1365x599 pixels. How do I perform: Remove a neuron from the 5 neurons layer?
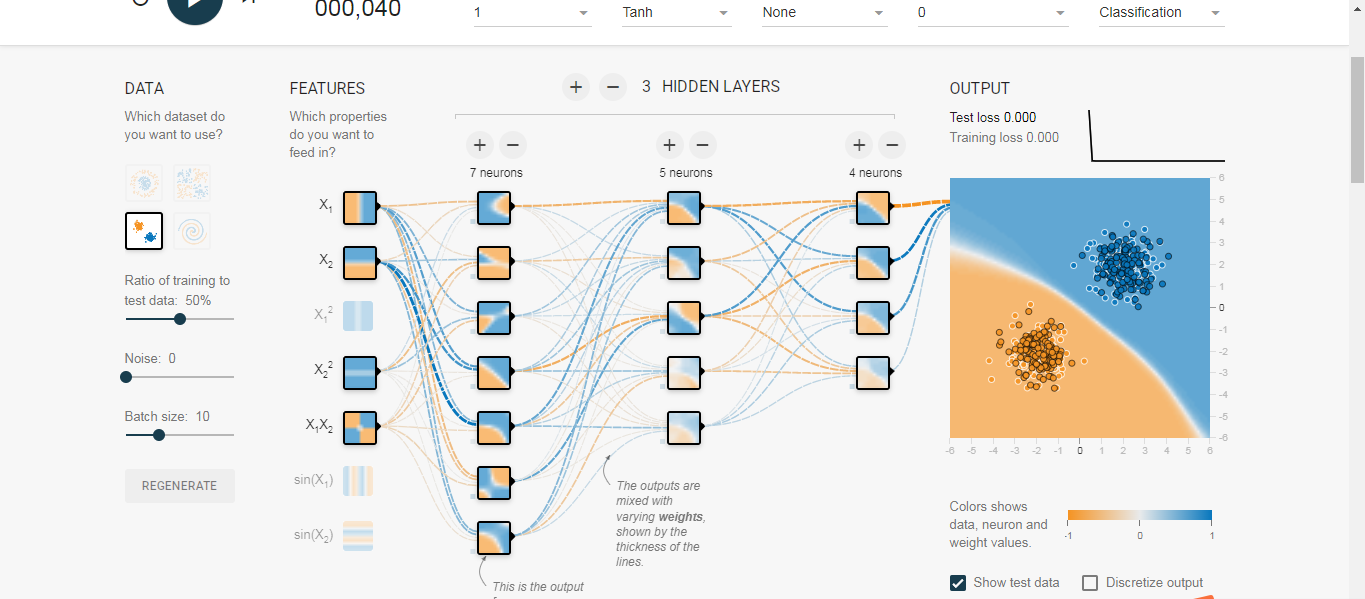[703, 145]
